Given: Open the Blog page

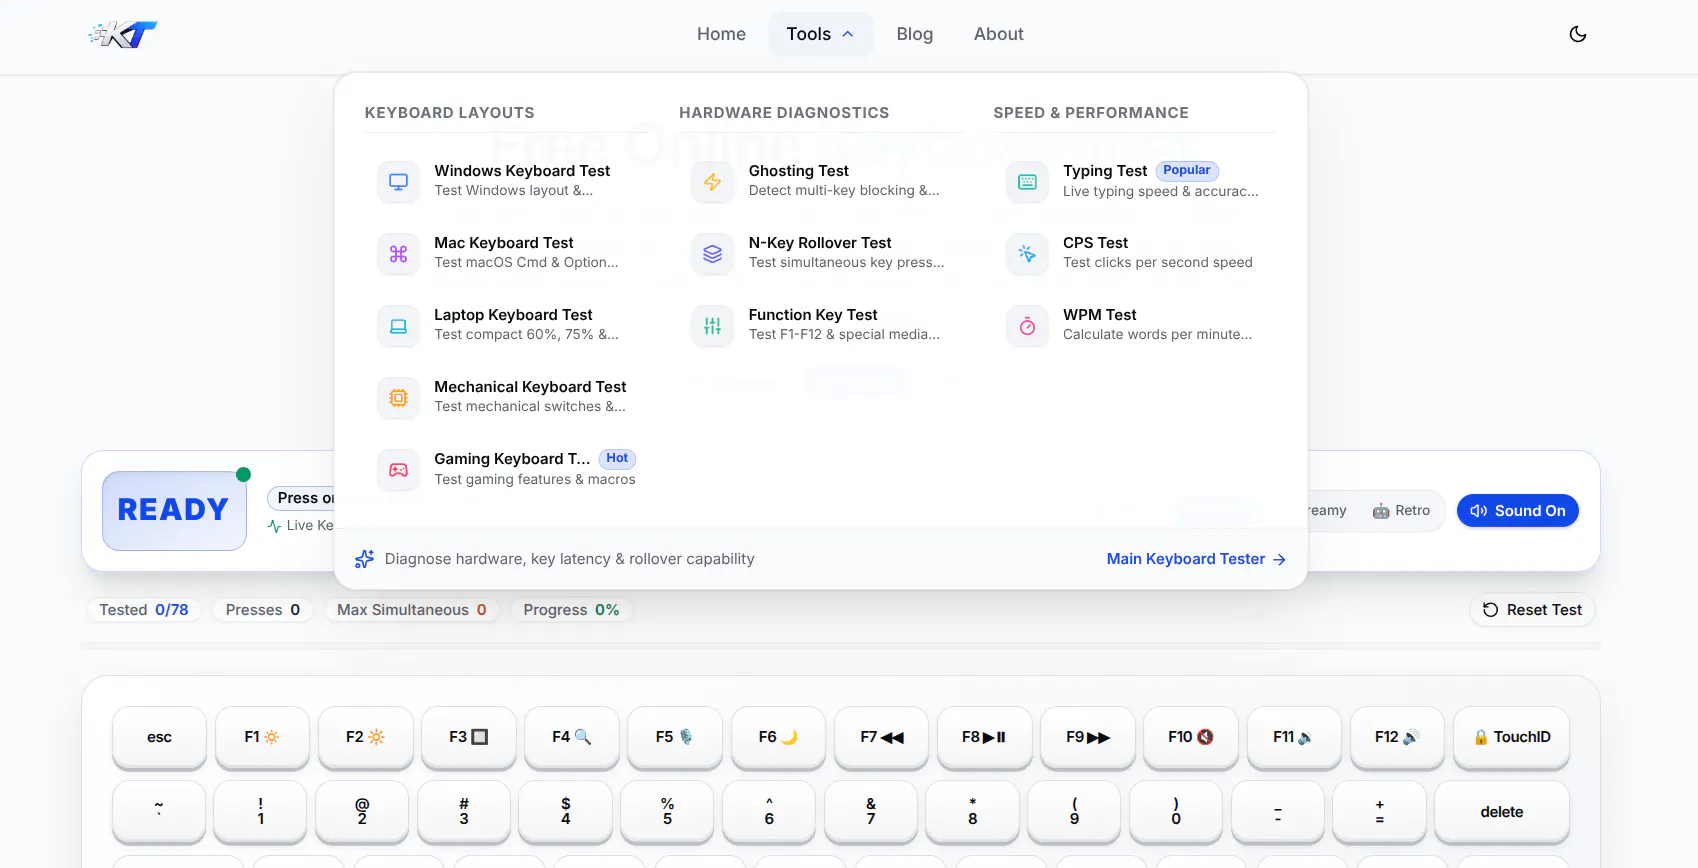Looking at the screenshot, I should (x=914, y=34).
